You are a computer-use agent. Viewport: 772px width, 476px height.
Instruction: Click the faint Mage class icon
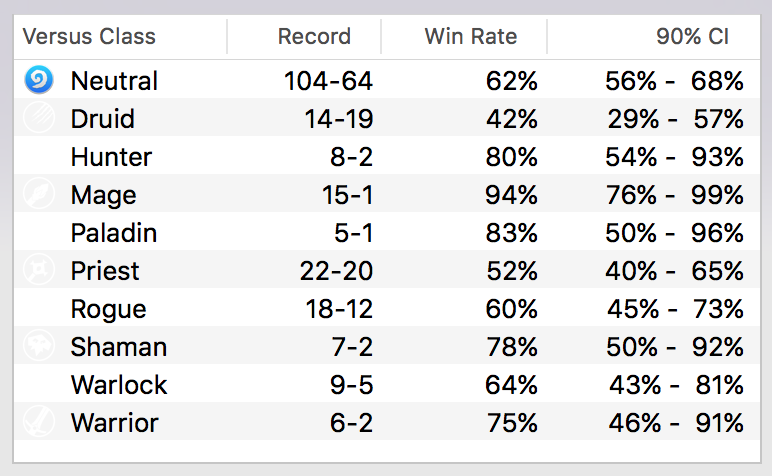(x=39, y=194)
